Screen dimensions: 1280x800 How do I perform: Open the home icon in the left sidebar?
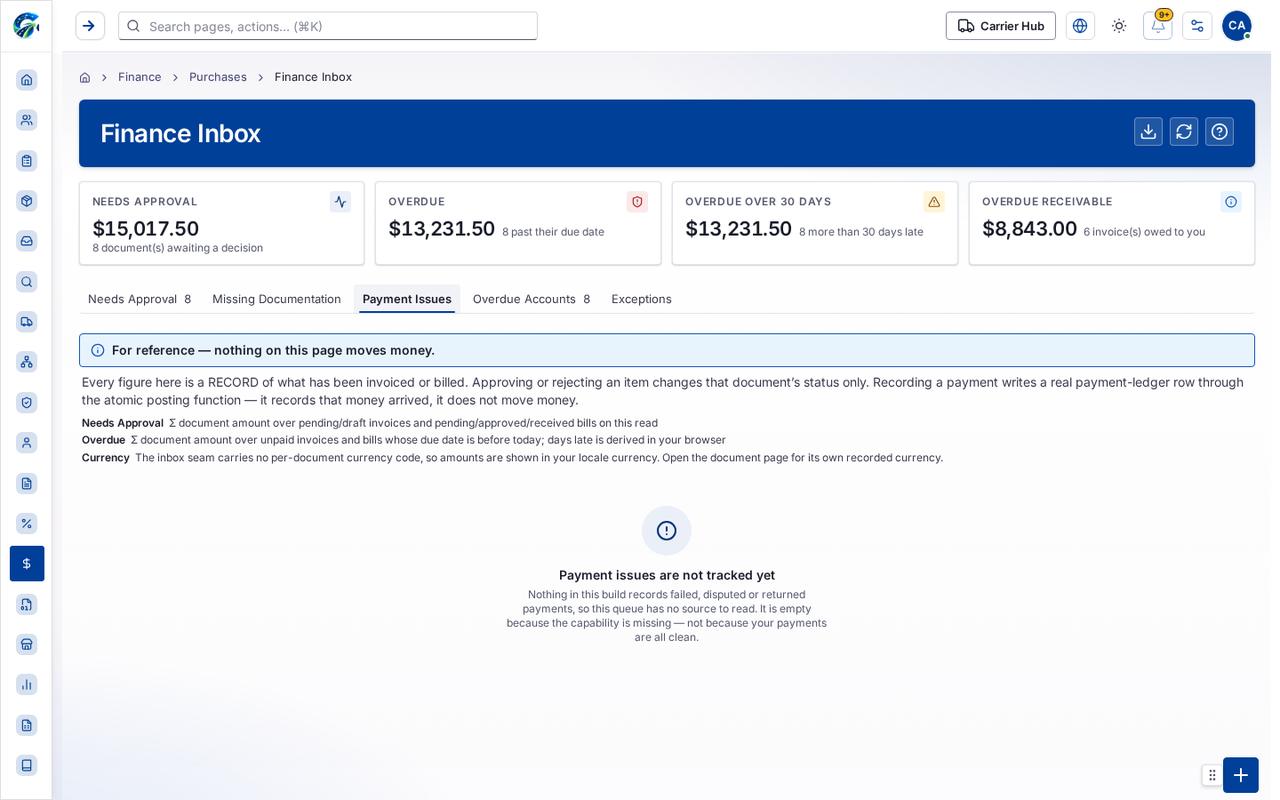[27, 80]
